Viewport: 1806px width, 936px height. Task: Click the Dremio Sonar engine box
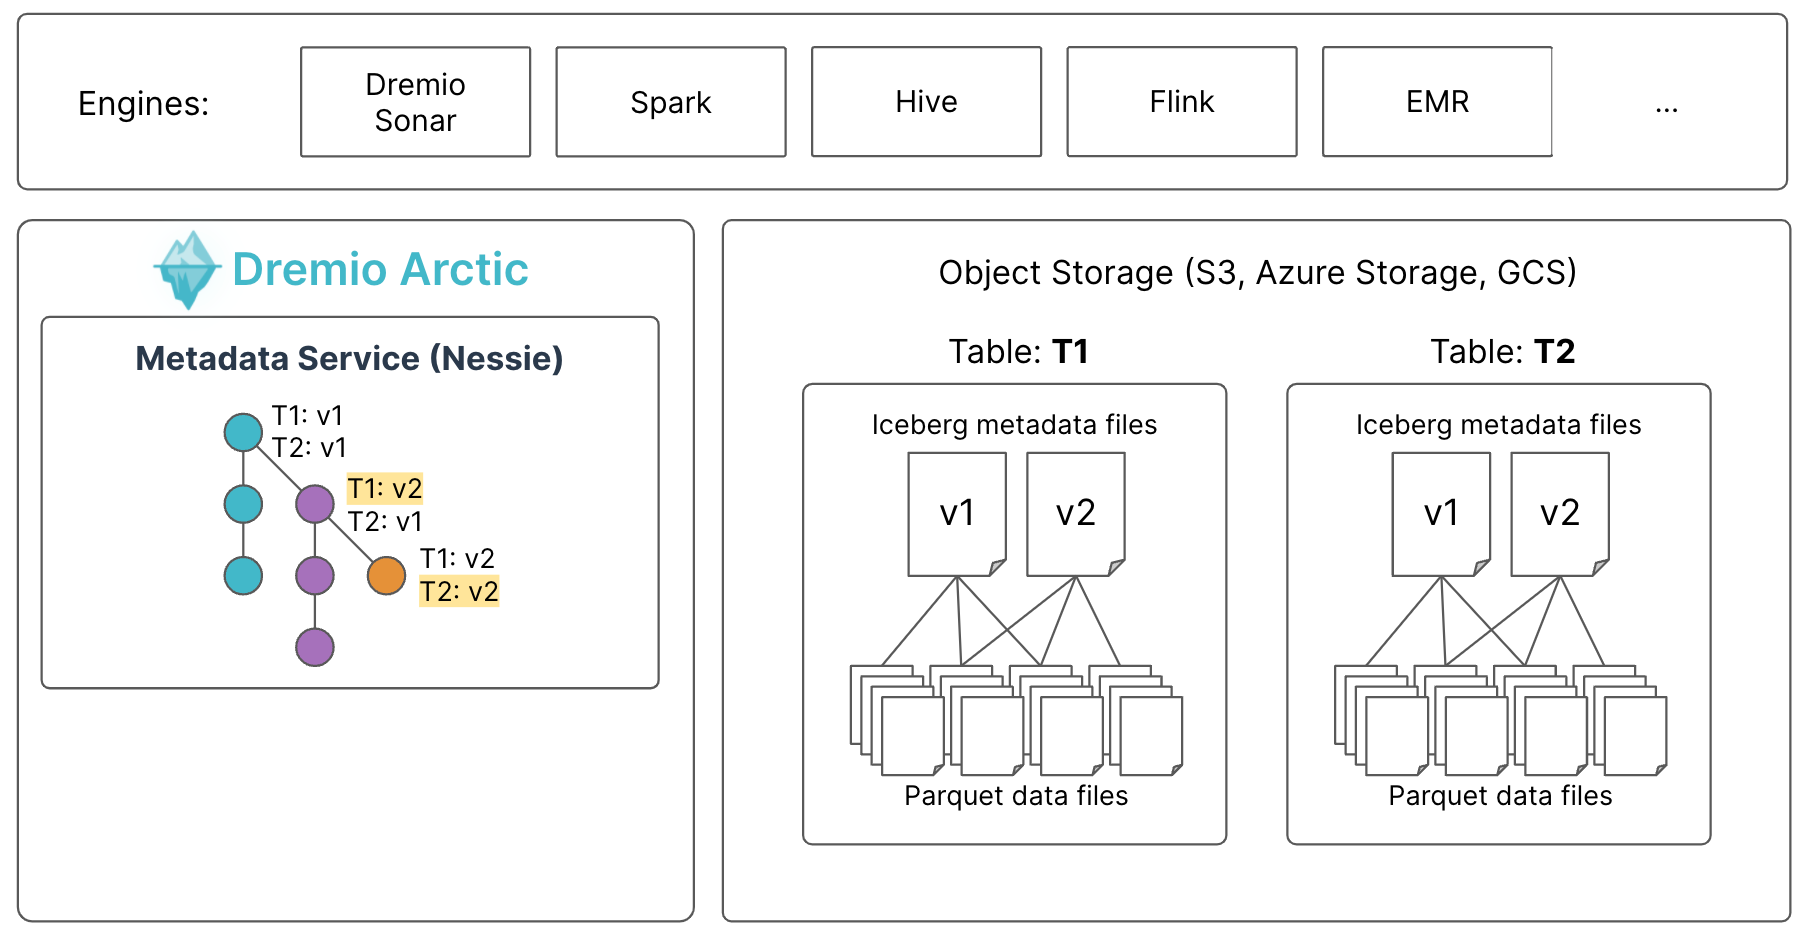(415, 102)
